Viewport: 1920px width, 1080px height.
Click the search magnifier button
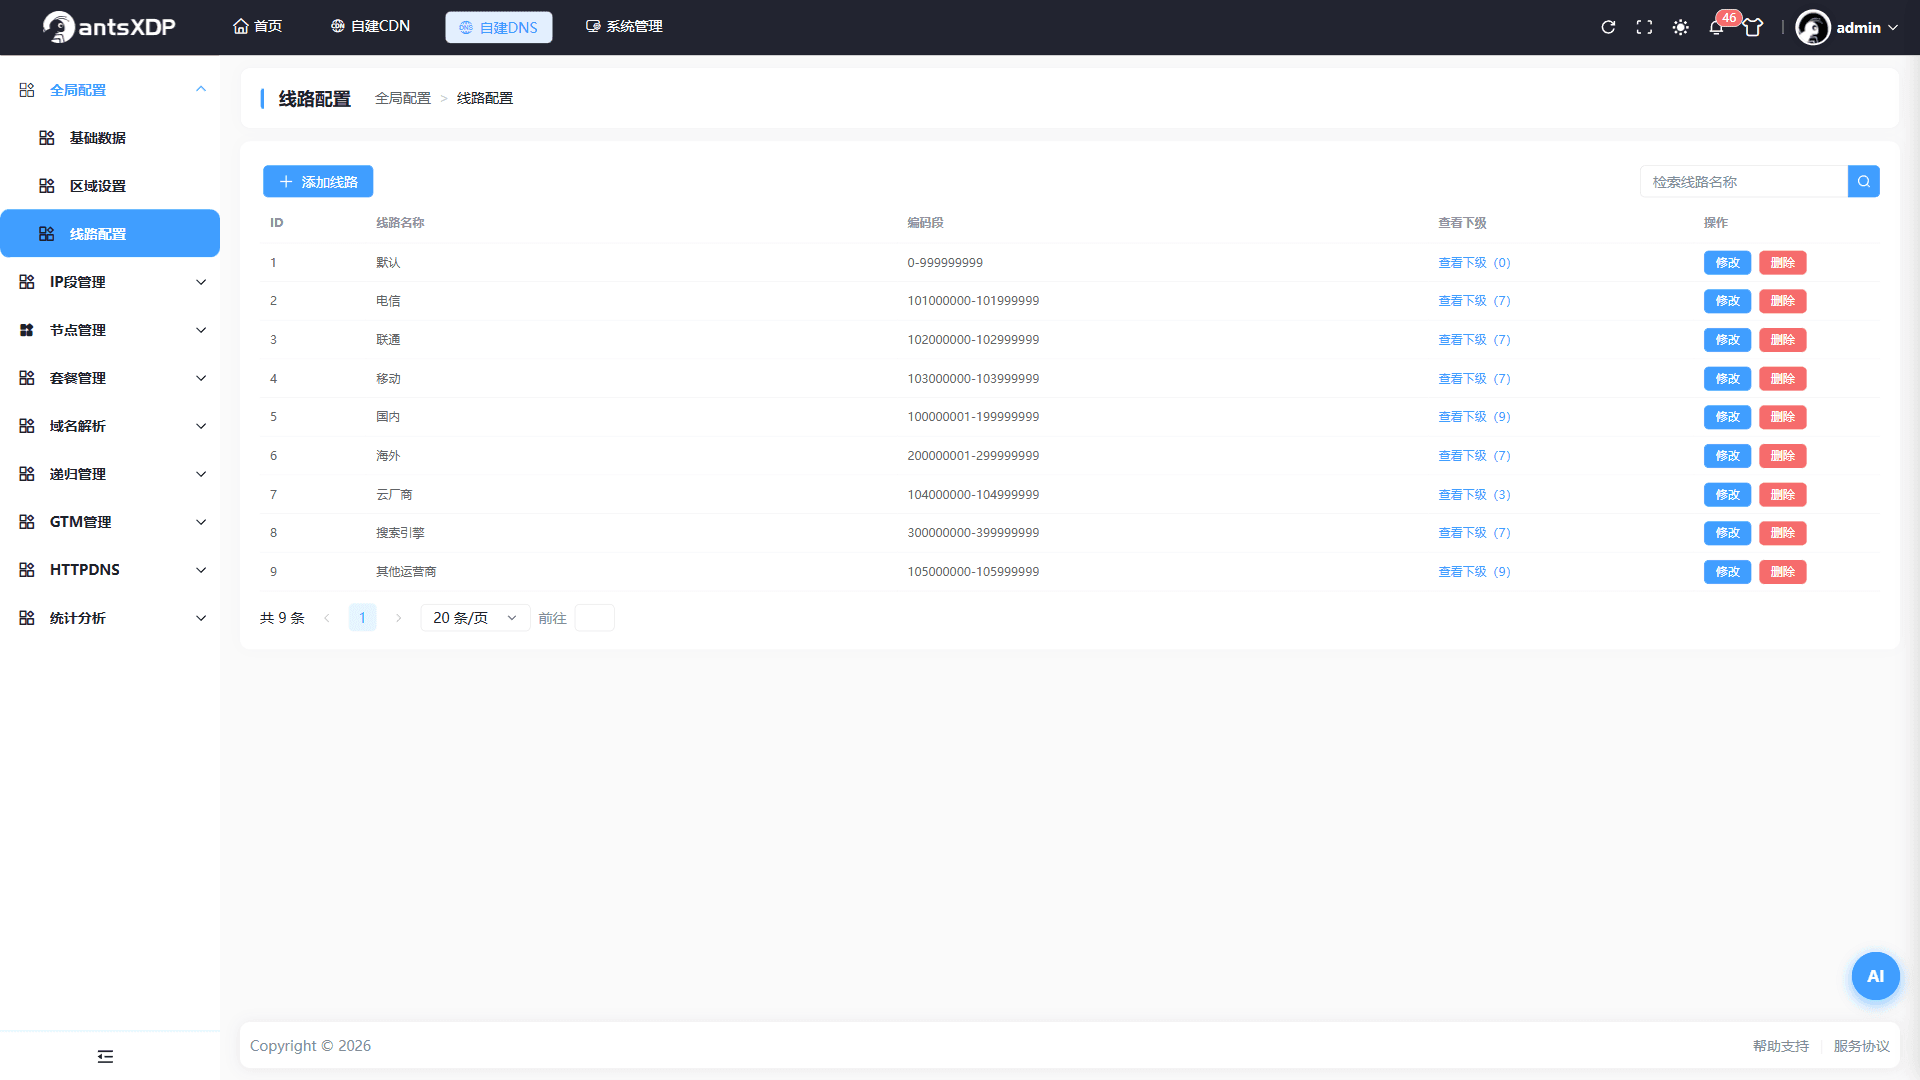tap(1864, 181)
